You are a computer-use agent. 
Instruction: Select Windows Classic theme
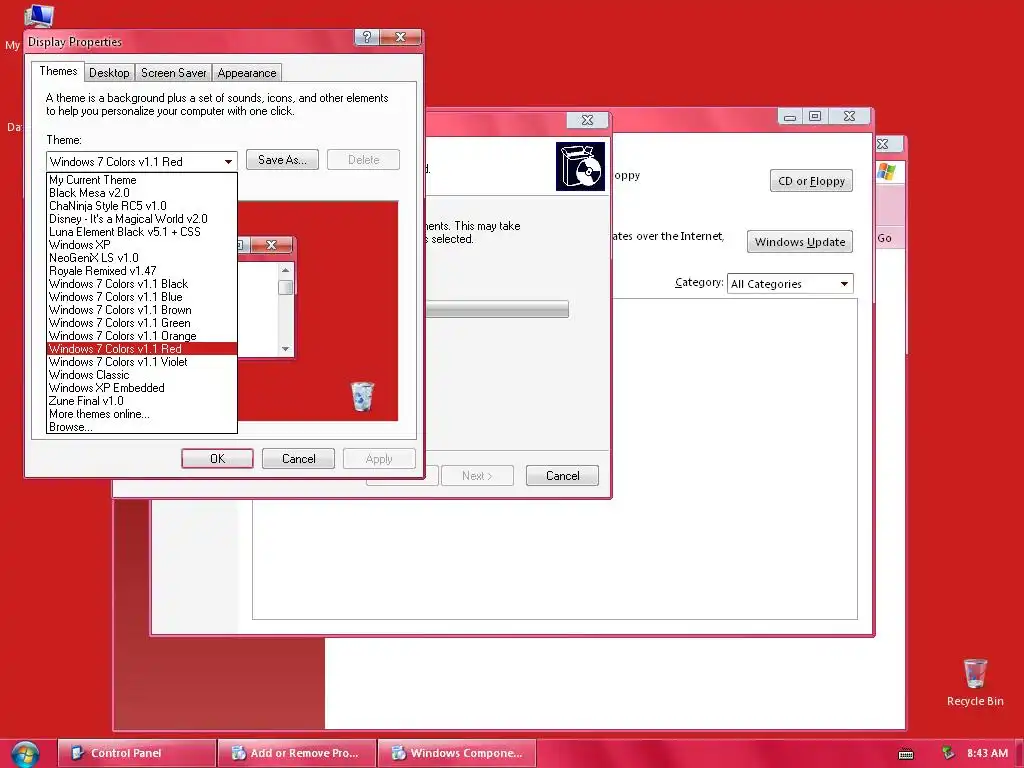tap(142, 375)
